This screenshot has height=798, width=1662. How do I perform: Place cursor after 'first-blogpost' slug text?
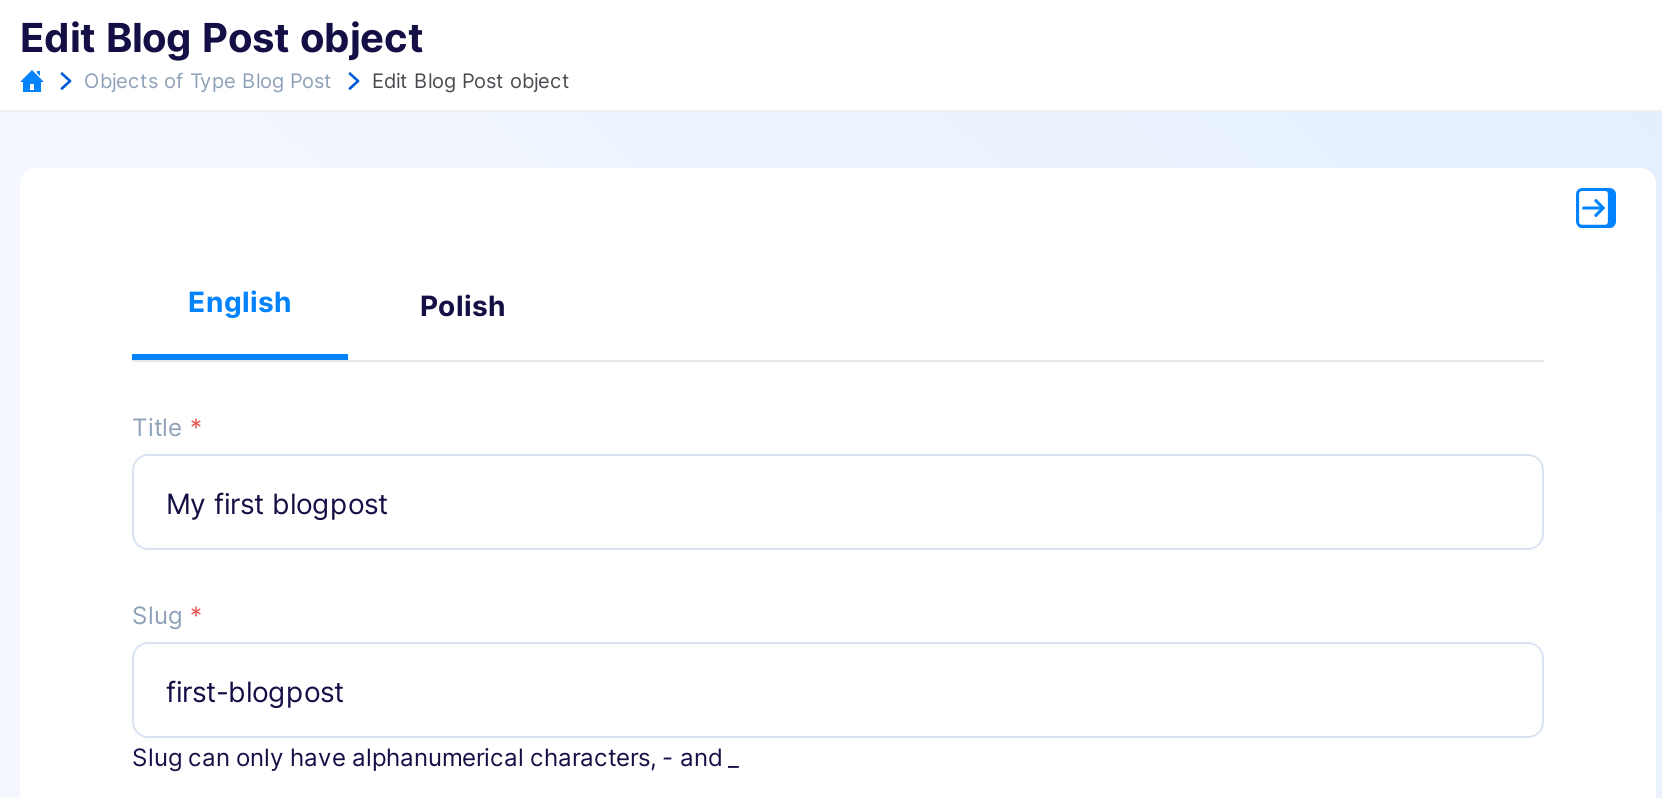click(346, 692)
